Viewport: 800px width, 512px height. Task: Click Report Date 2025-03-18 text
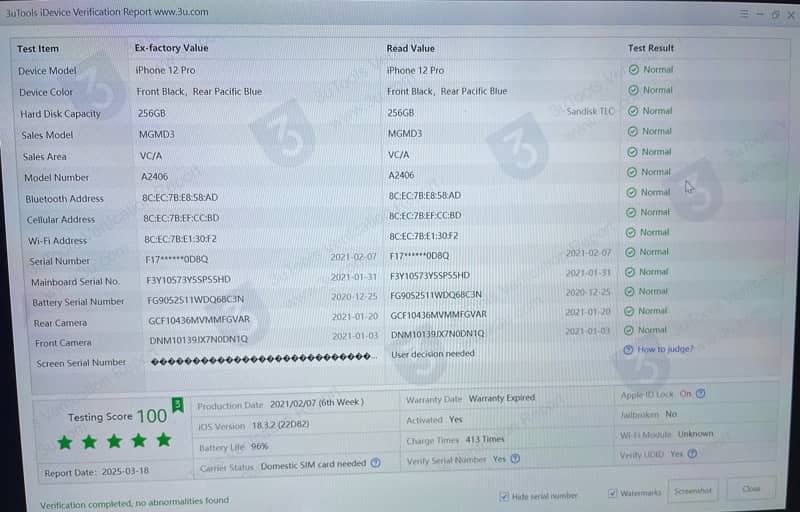[96, 472]
